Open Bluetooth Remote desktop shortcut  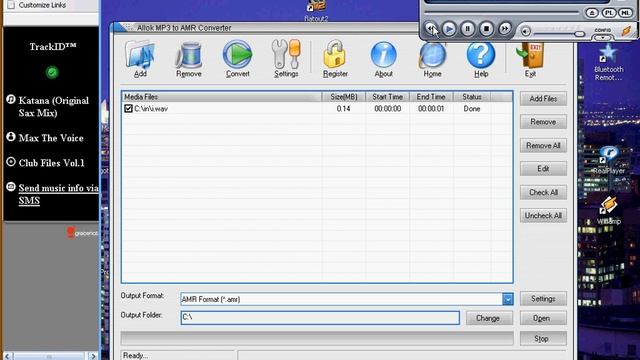point(608,63)
